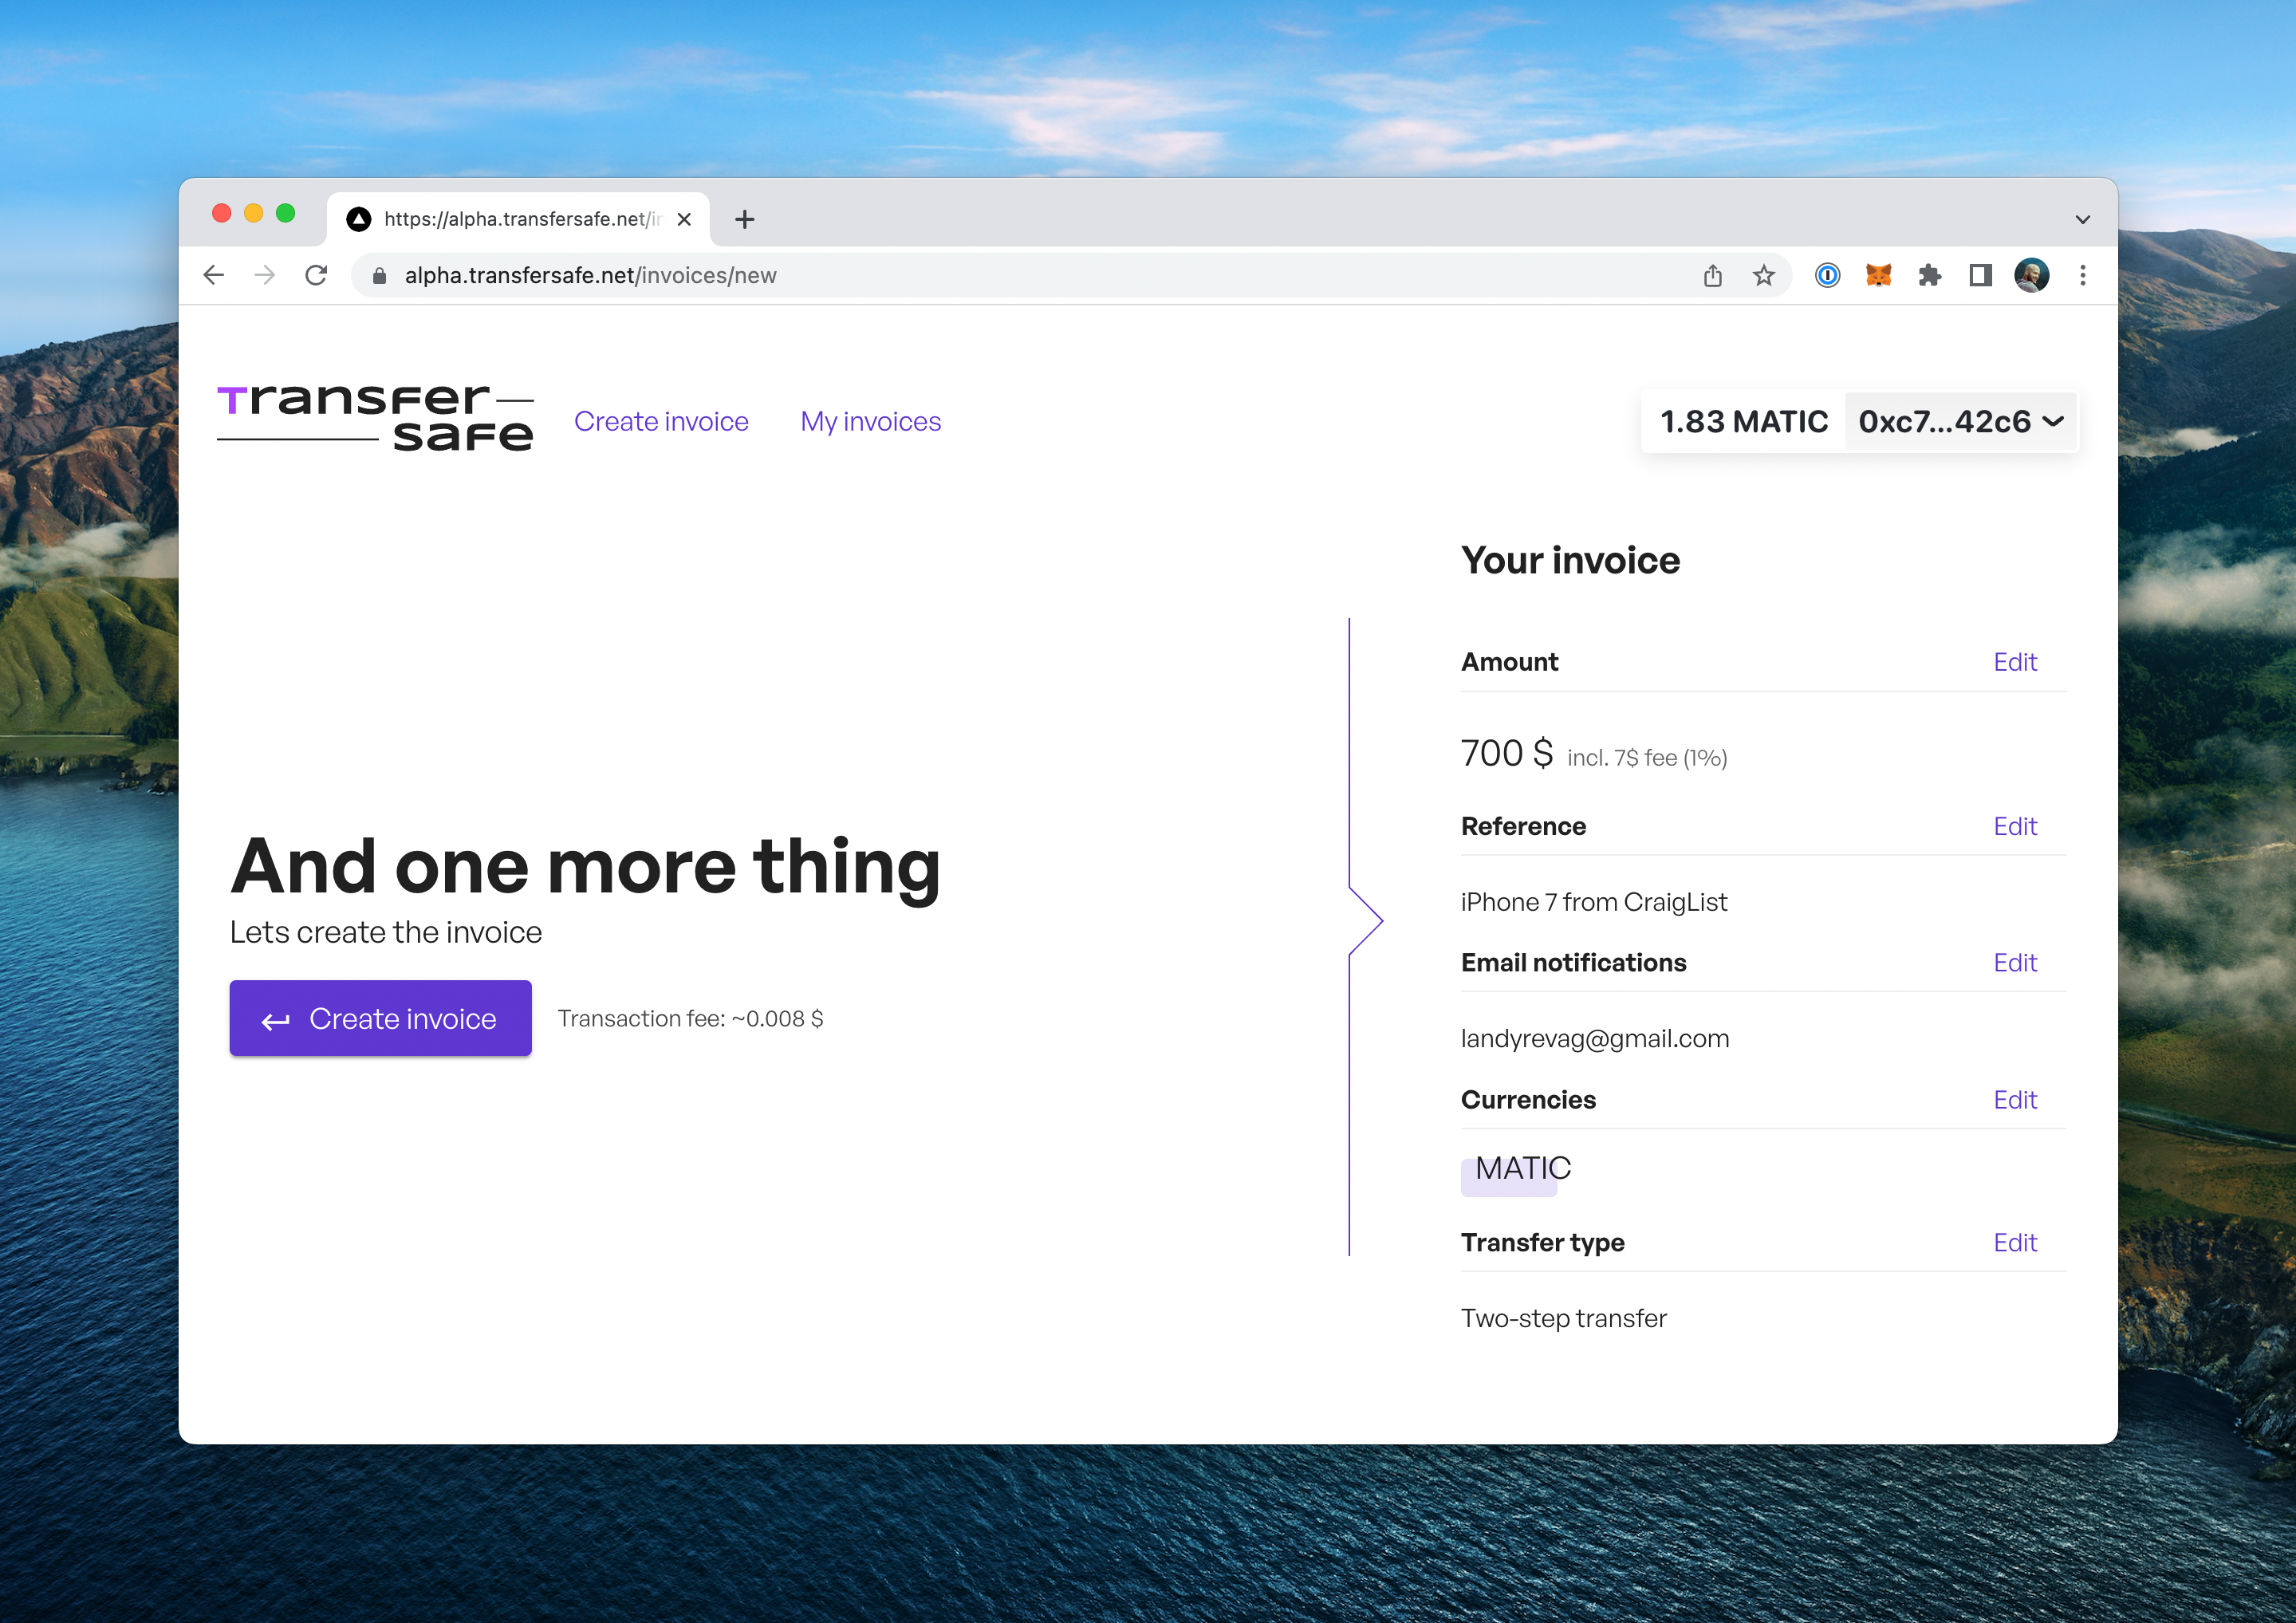Image resolution: width=2296 pixels, height=1623 pixels.
Task: Open the Extensions puzzle piece menu
Action: [x=1929, y=275]
